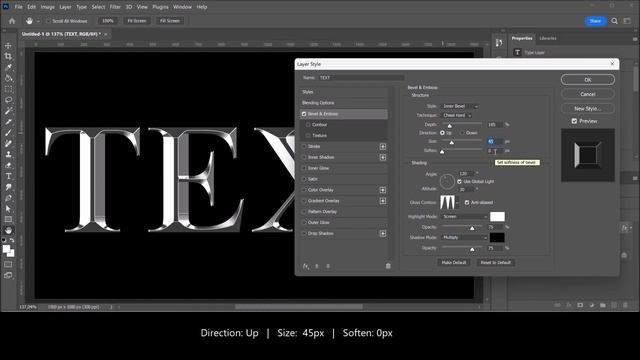Open the Style dropdown showing Inner Bevel

[x=460, y=106]
